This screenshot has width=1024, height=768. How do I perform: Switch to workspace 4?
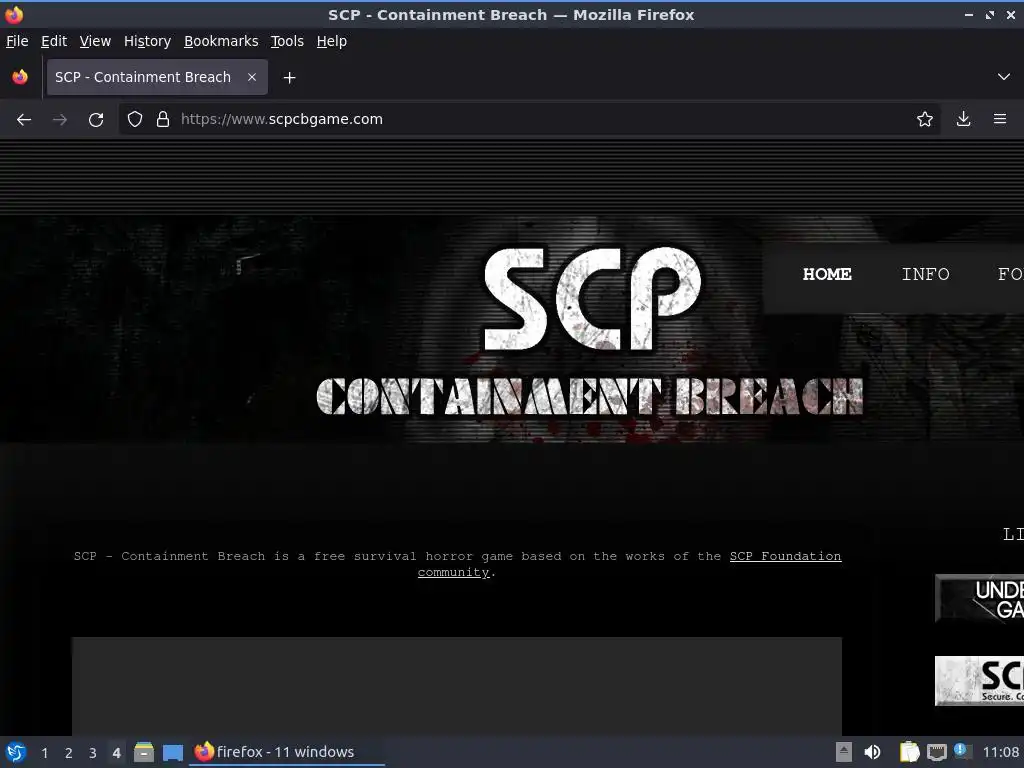[116, 753]
